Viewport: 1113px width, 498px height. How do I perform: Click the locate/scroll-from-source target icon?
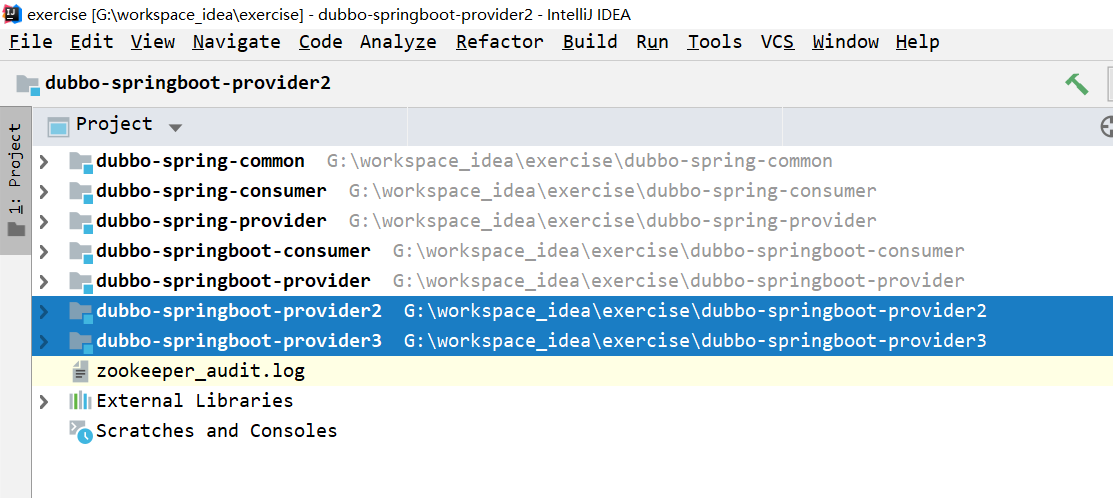point(1107,127)
